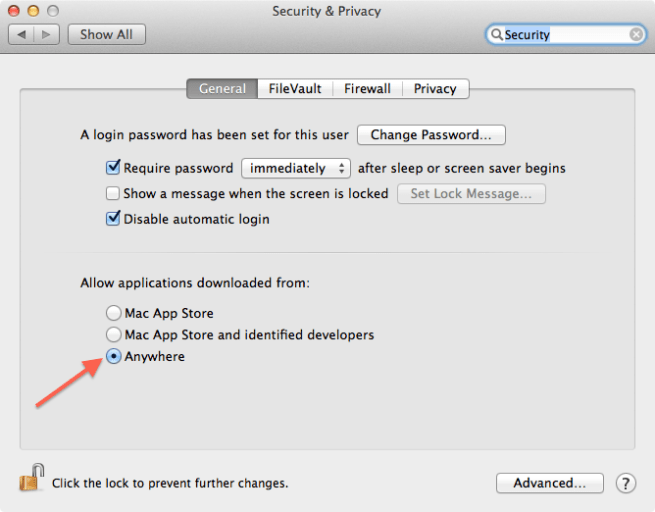The height and width of the screenshot is (512, 655).
Task: Switch to the FileVault tab
Action: (295, 88)
